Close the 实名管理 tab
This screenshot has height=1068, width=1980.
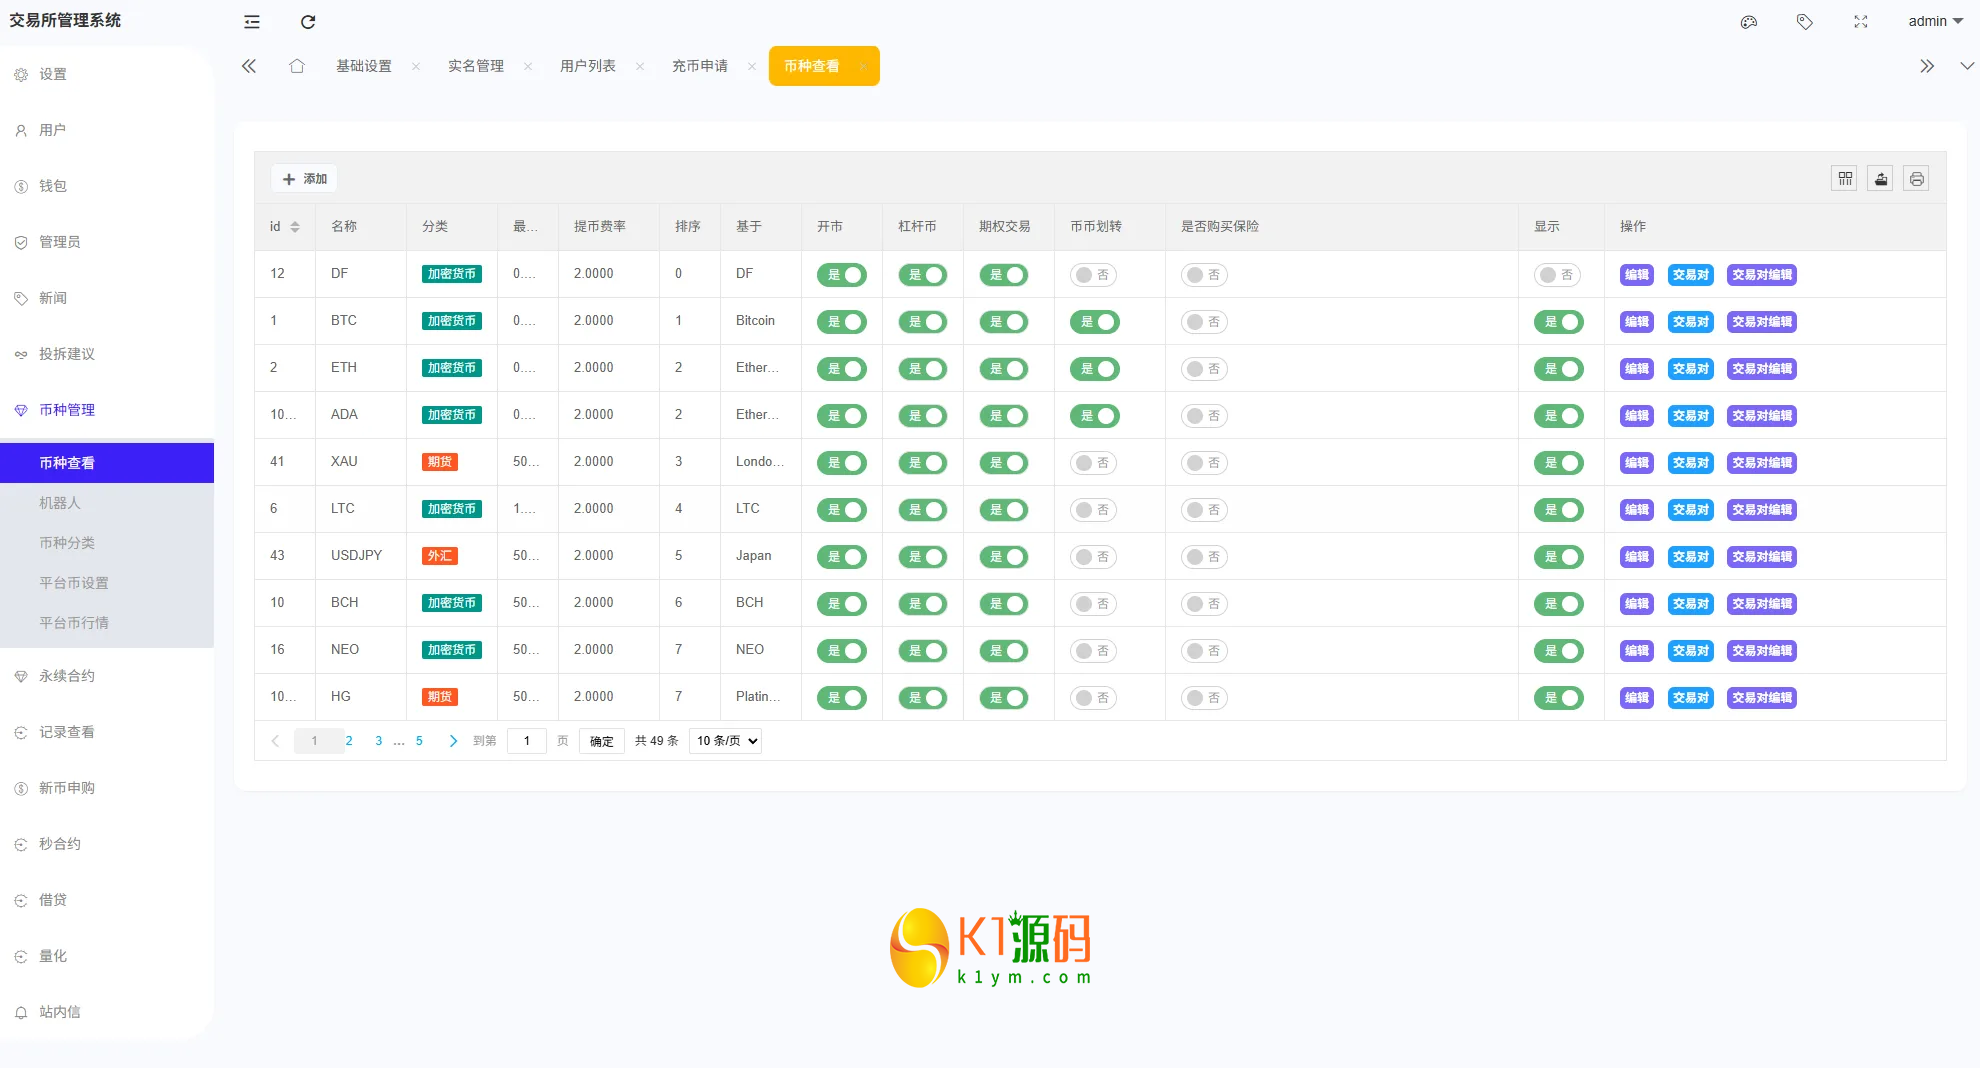tap(528, 67)
